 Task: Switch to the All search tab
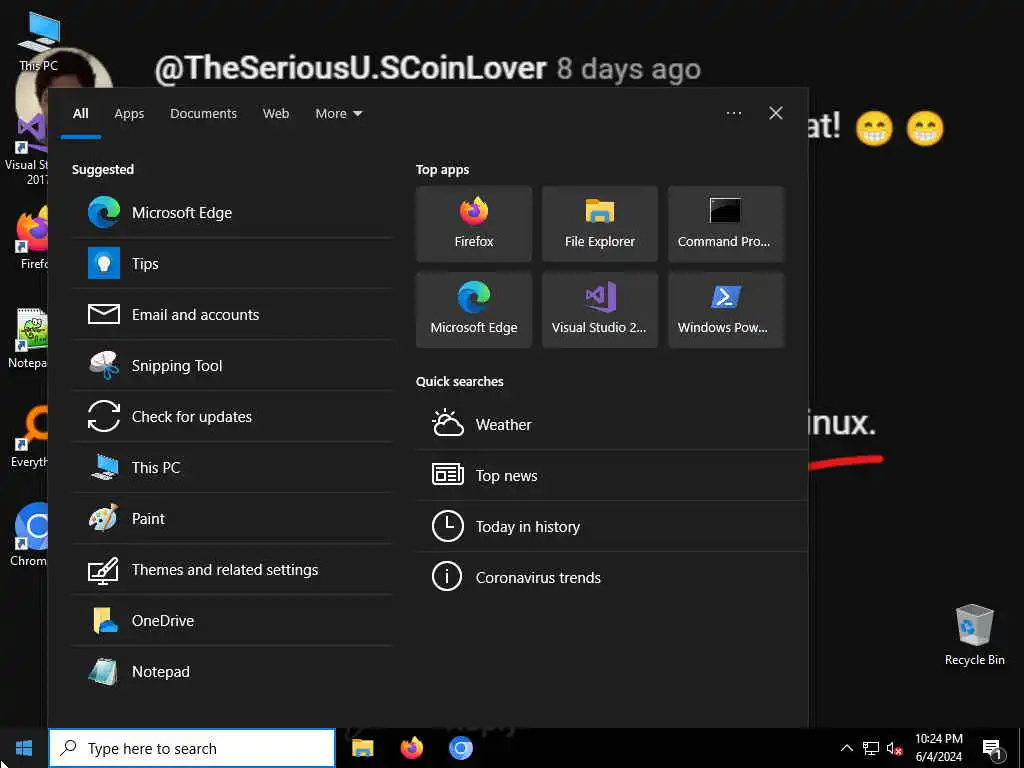click(x=80, y=114)
